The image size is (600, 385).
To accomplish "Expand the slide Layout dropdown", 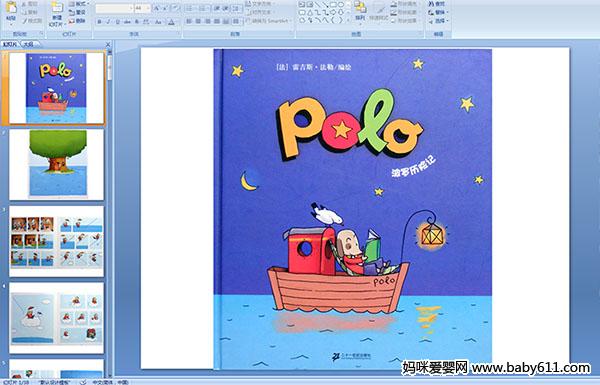I will [79, 4].
